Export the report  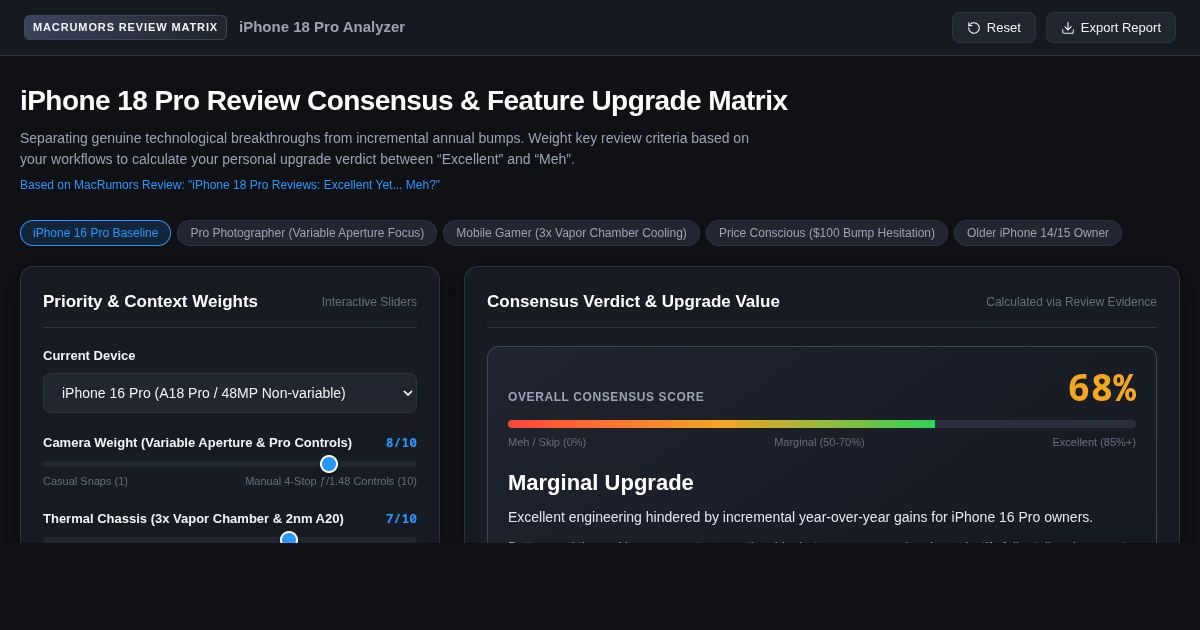coord(1111,28)
